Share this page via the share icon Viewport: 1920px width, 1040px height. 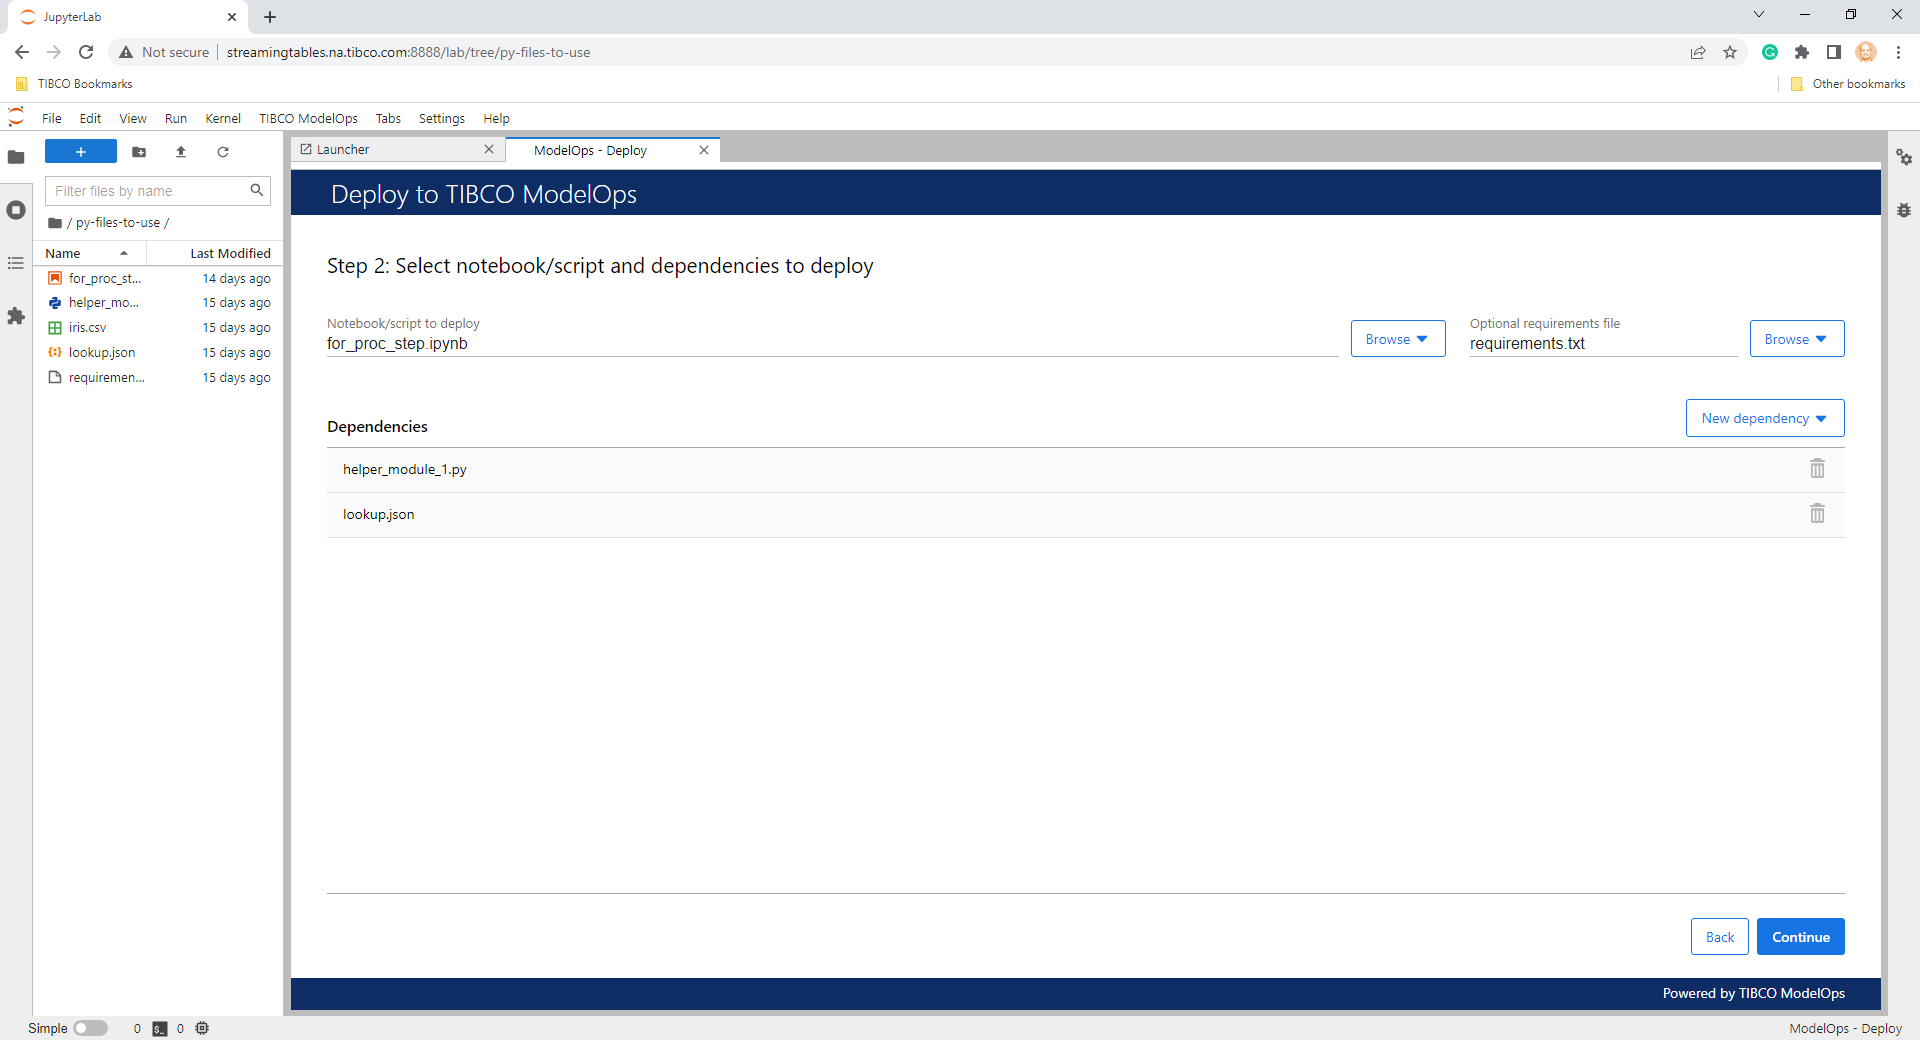click(x=1698, y=52)
